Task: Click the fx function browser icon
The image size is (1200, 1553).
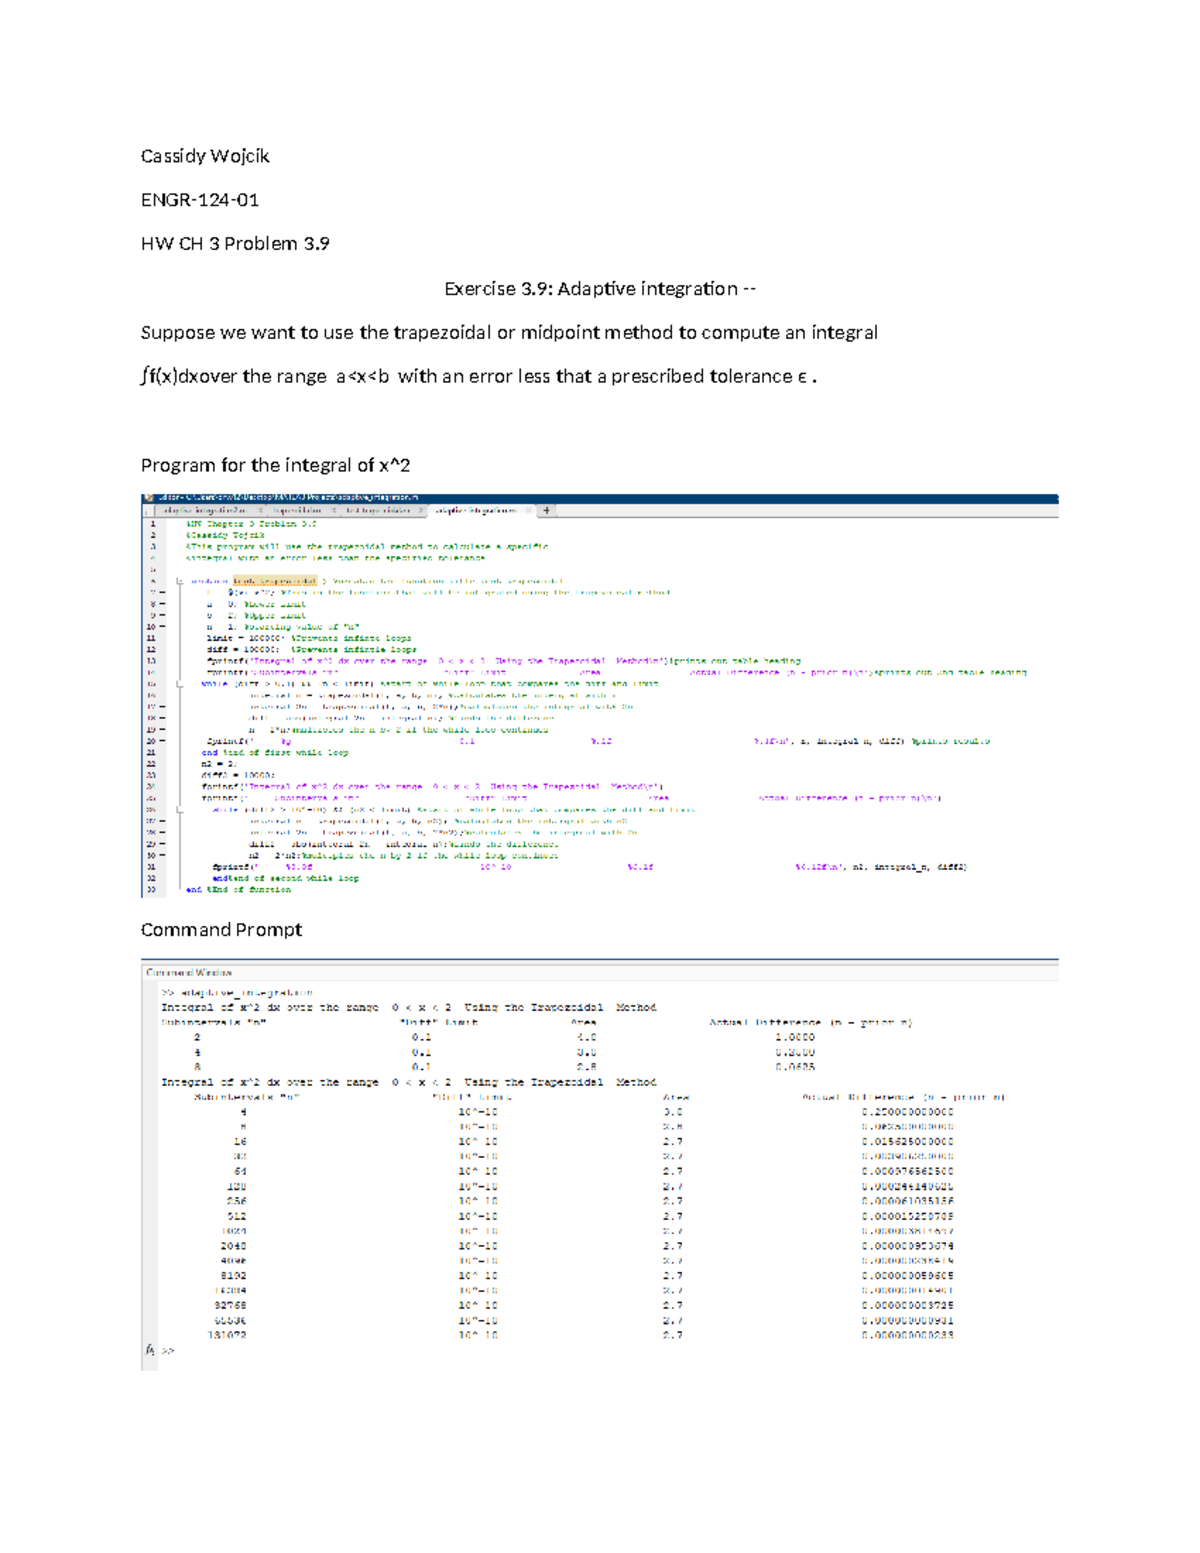Action: [x=150, y=1350]
